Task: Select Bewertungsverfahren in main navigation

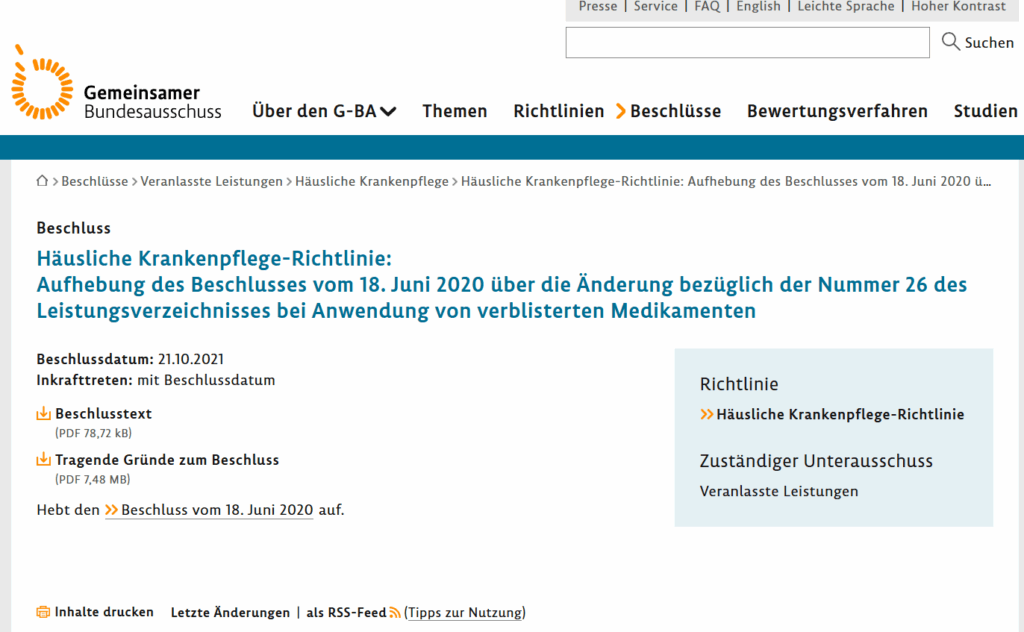Action: pyautogui.click(x=837, y=111)
